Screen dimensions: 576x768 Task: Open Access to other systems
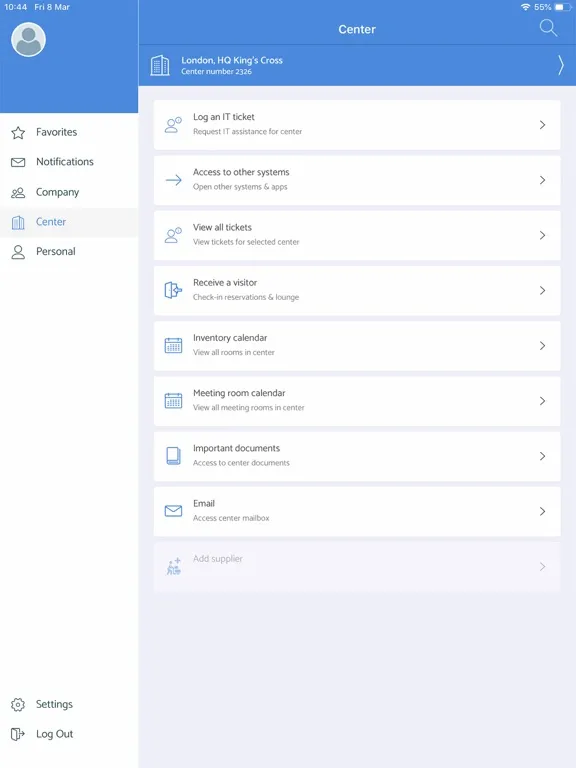pyautogui.click(x=357, y=180)
